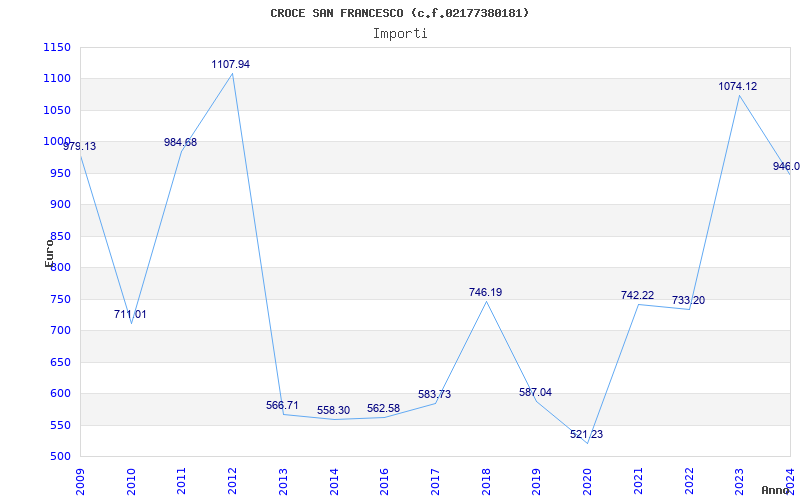Click the 600 y-axis tick label
This screenshot has height=500, width=800.
61,393
